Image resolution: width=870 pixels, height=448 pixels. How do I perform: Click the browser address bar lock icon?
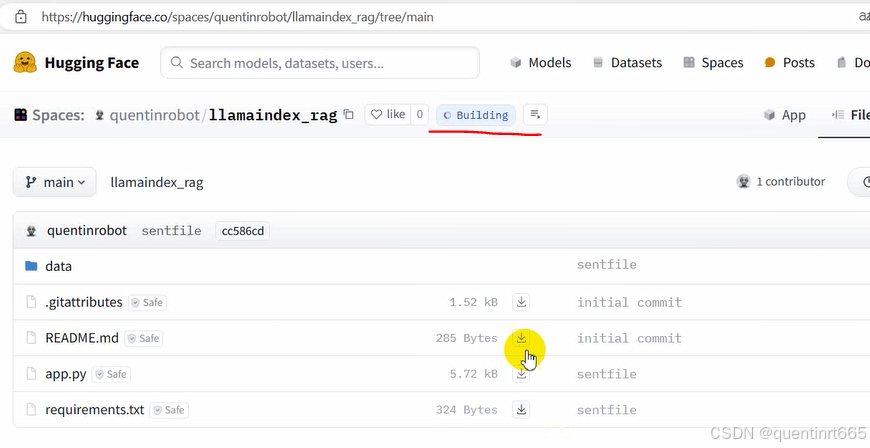point(21,17)
